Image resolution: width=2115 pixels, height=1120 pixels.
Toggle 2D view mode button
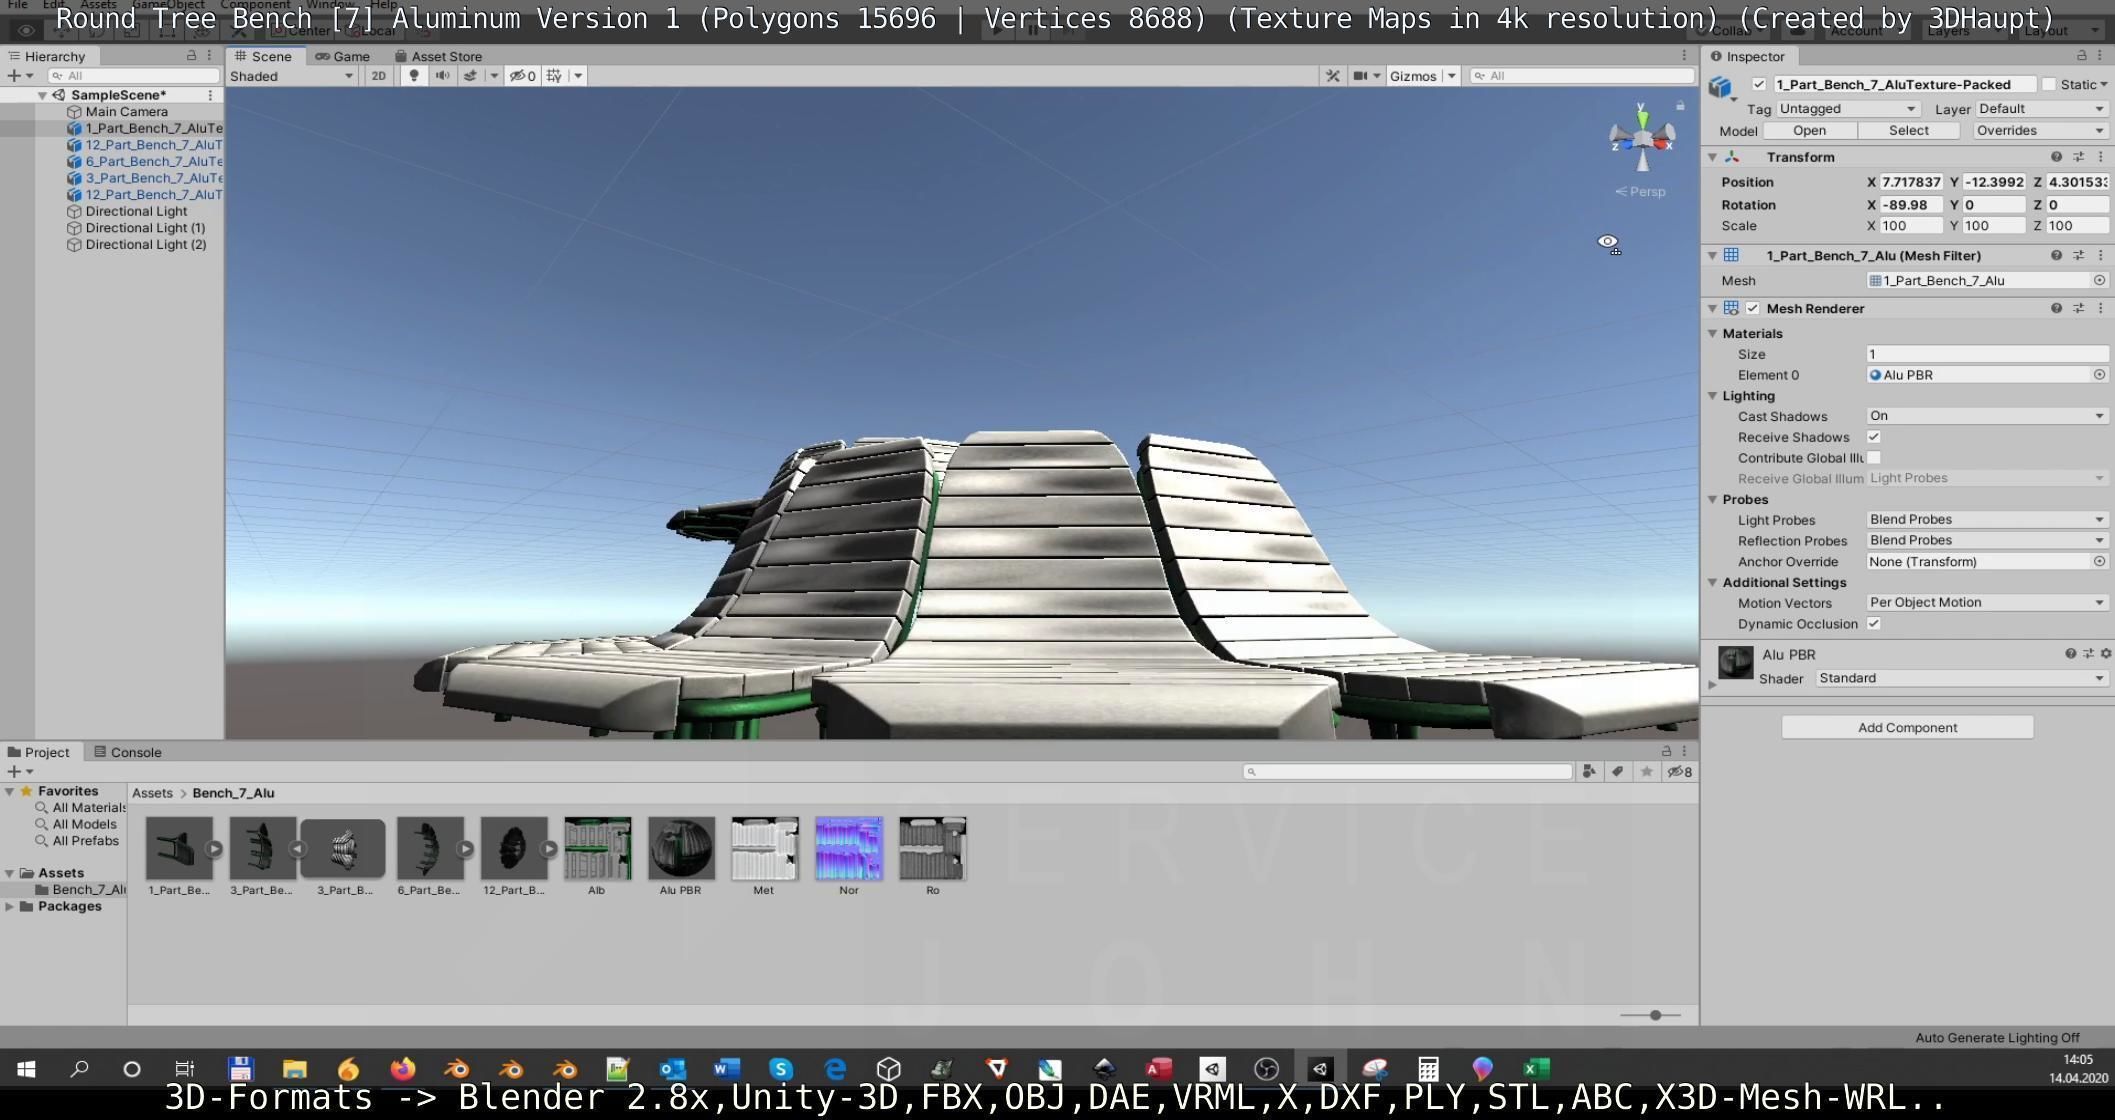pyautogui.click(x=378, y=76)
